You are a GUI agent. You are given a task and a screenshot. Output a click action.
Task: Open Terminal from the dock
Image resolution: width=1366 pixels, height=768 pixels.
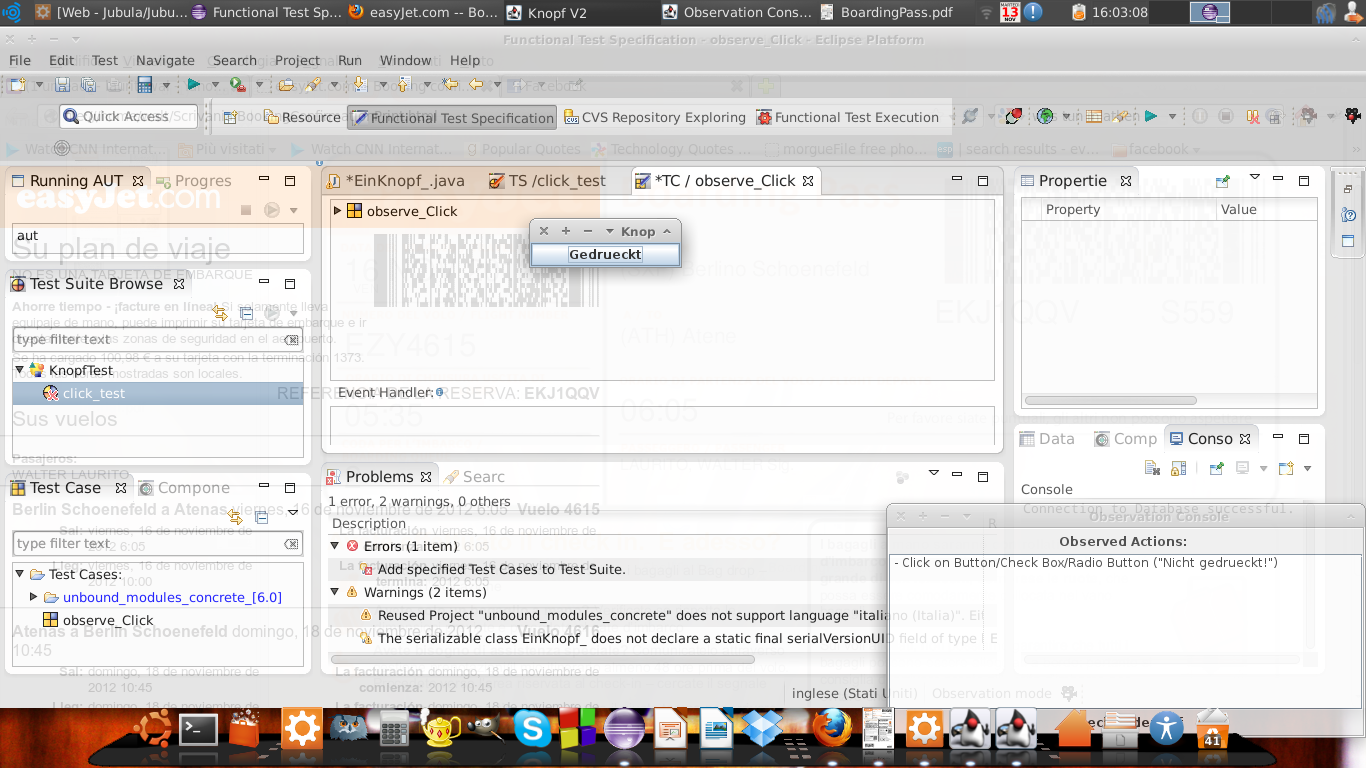(198, 730)
